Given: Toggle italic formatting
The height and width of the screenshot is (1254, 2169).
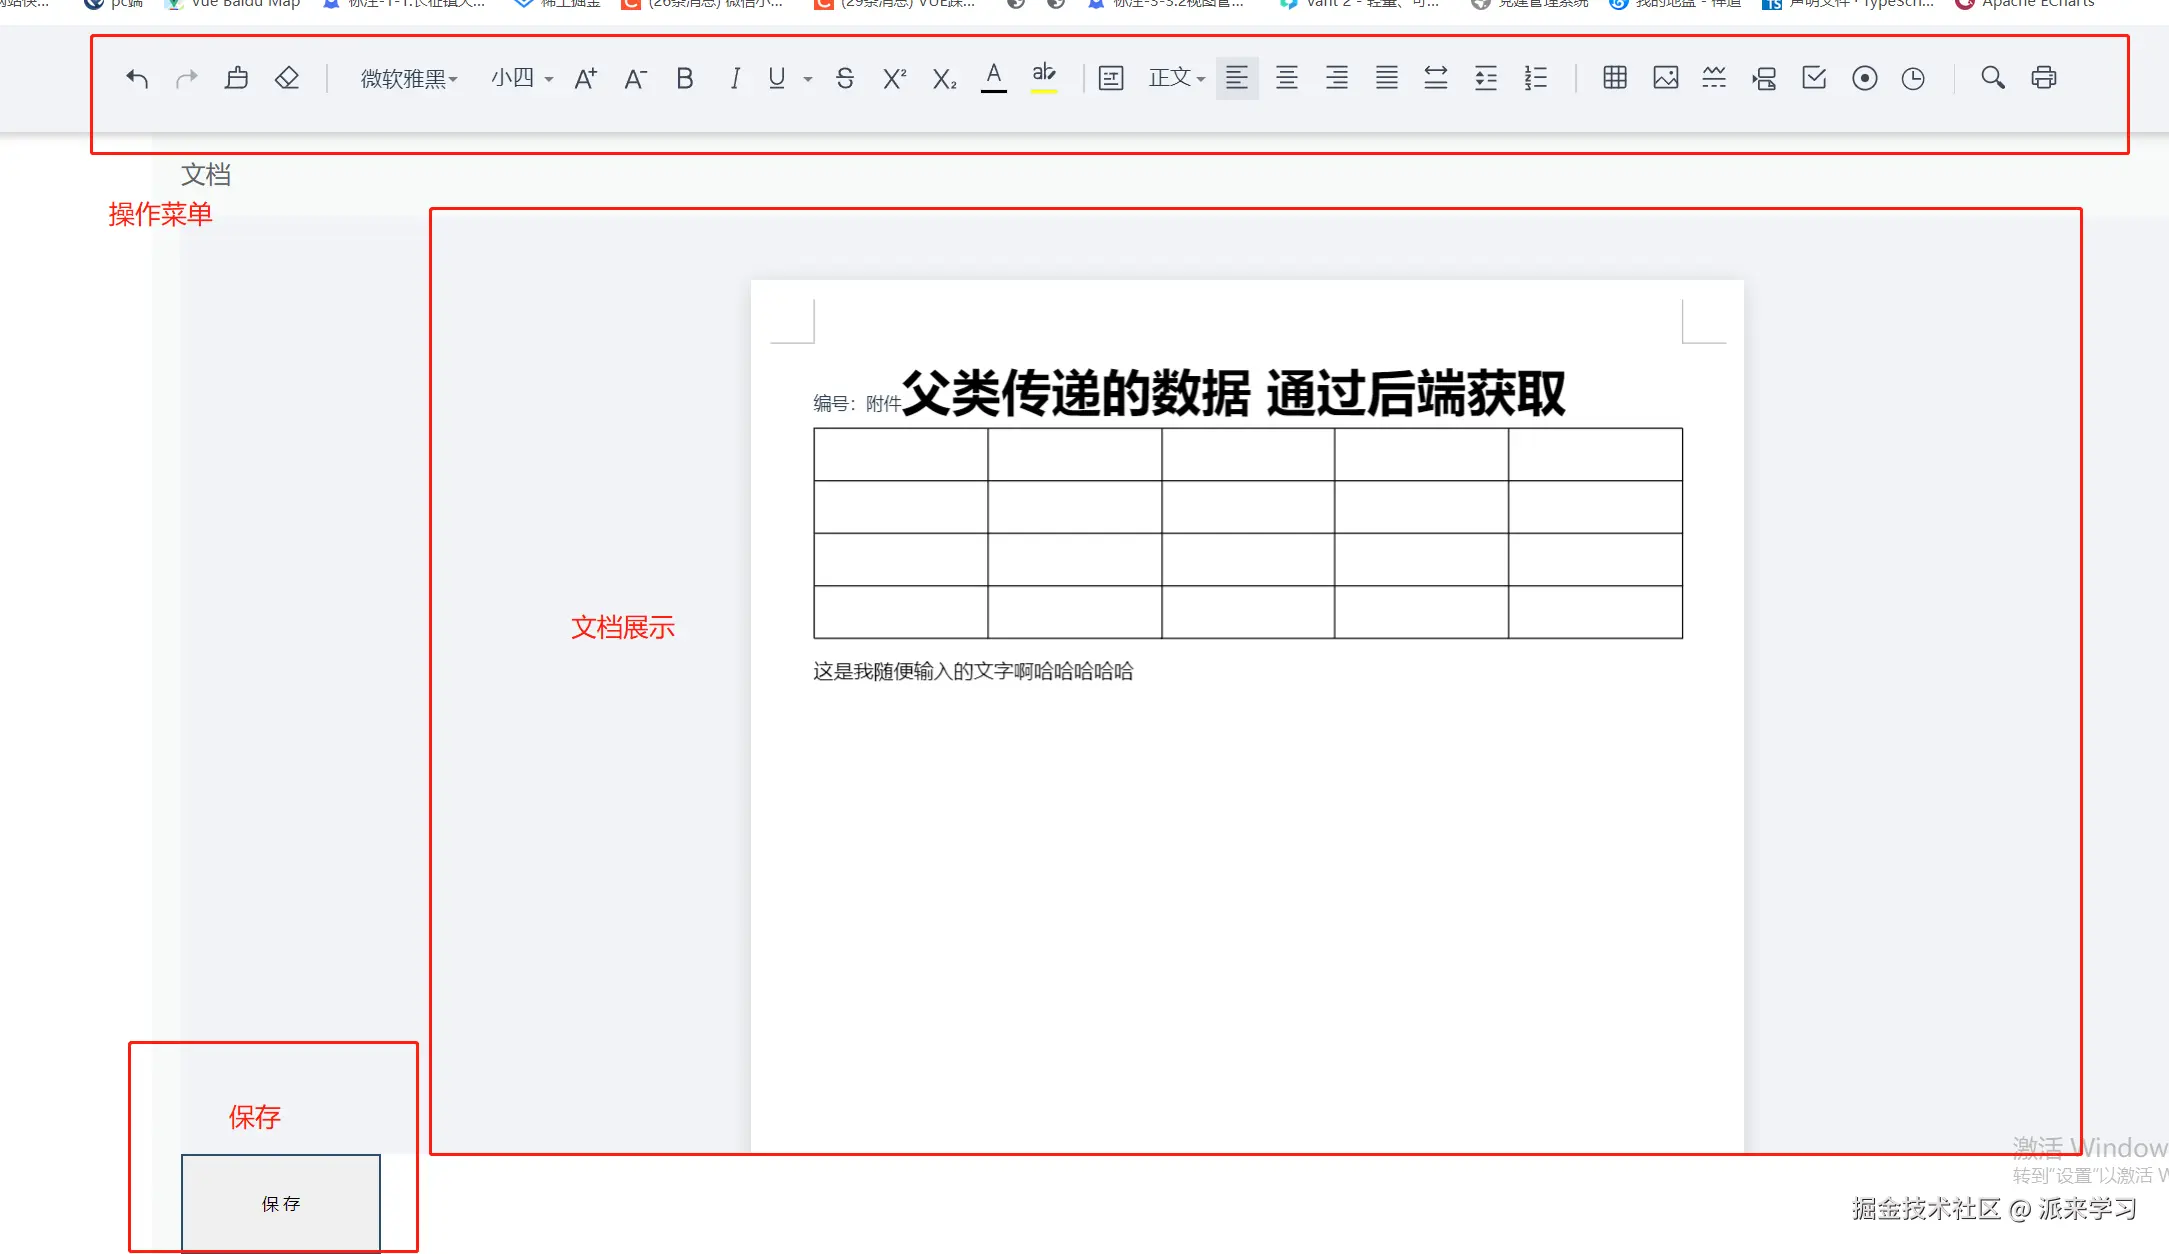Looking at the screenshot, I should tap(734, 78).
